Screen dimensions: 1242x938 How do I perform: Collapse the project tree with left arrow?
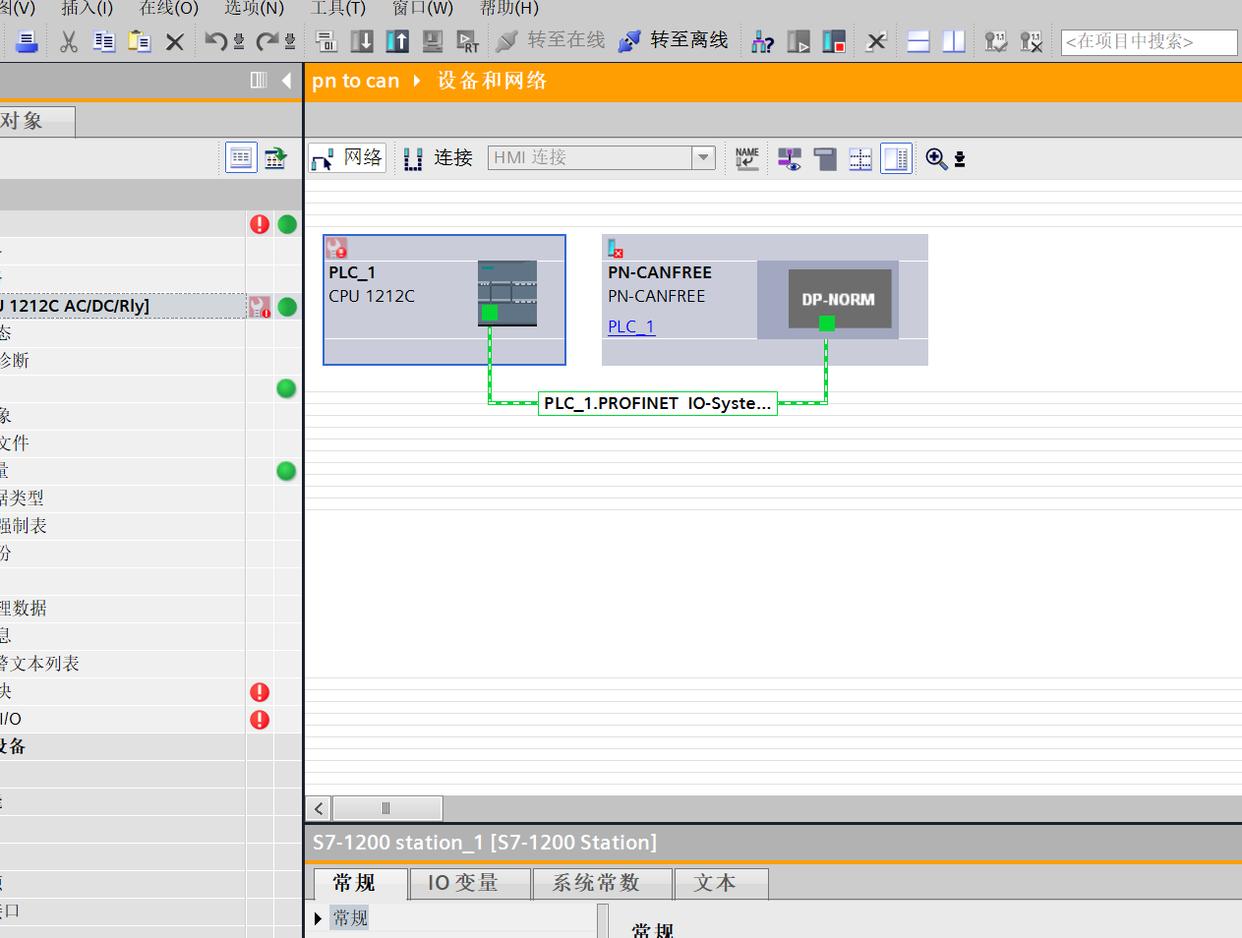[x=286, y=80]
